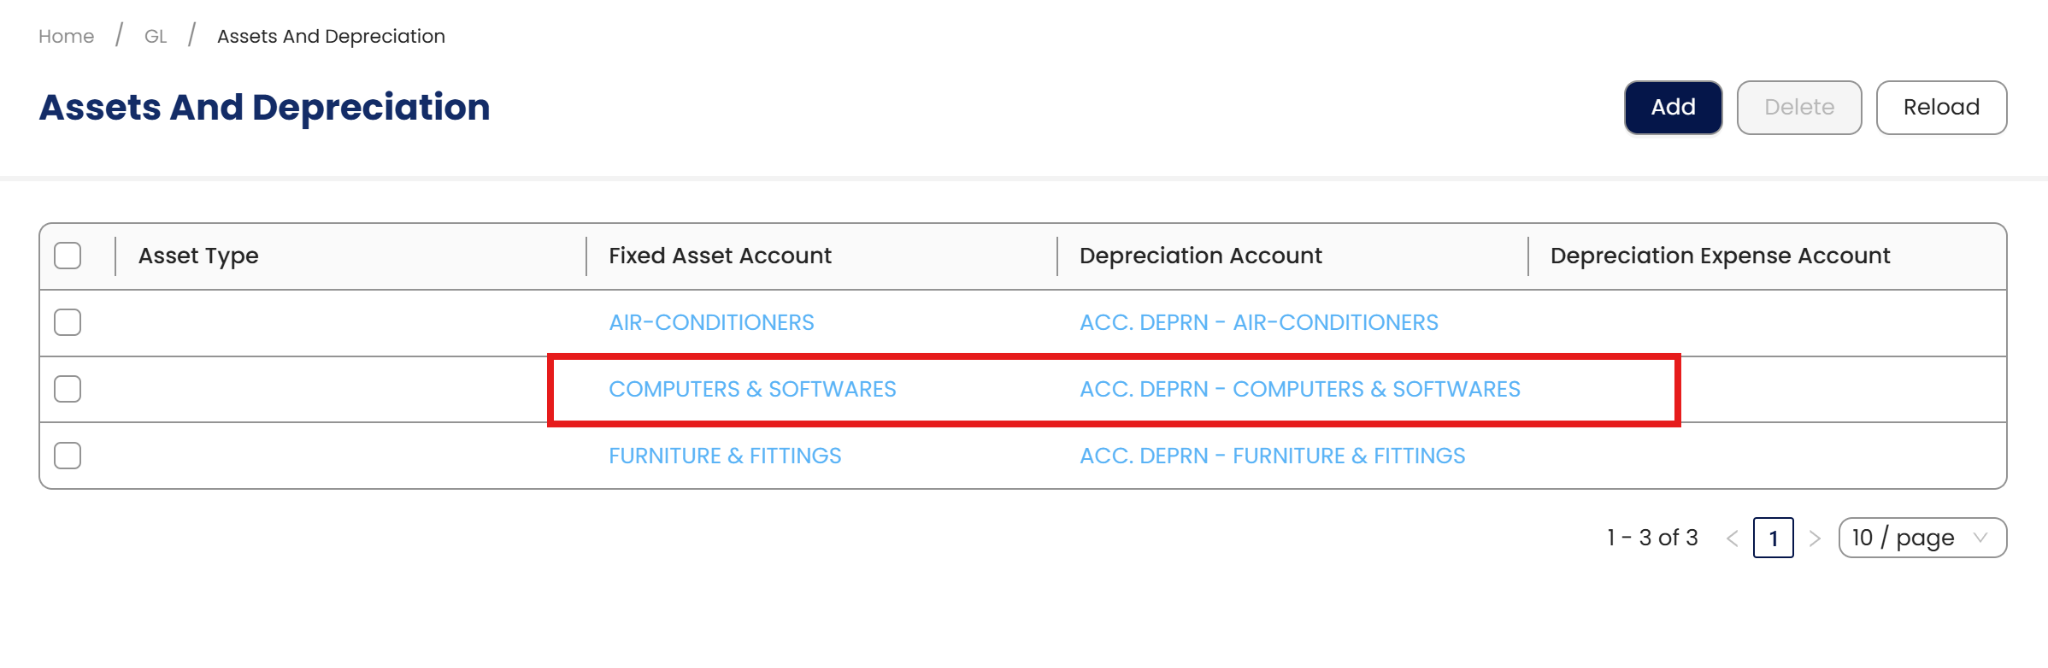Open ACC. DEPRN - COMPUTERS & SOFTWARES link
This screenshot has height=668, width=2048.
pos(1299,389)
